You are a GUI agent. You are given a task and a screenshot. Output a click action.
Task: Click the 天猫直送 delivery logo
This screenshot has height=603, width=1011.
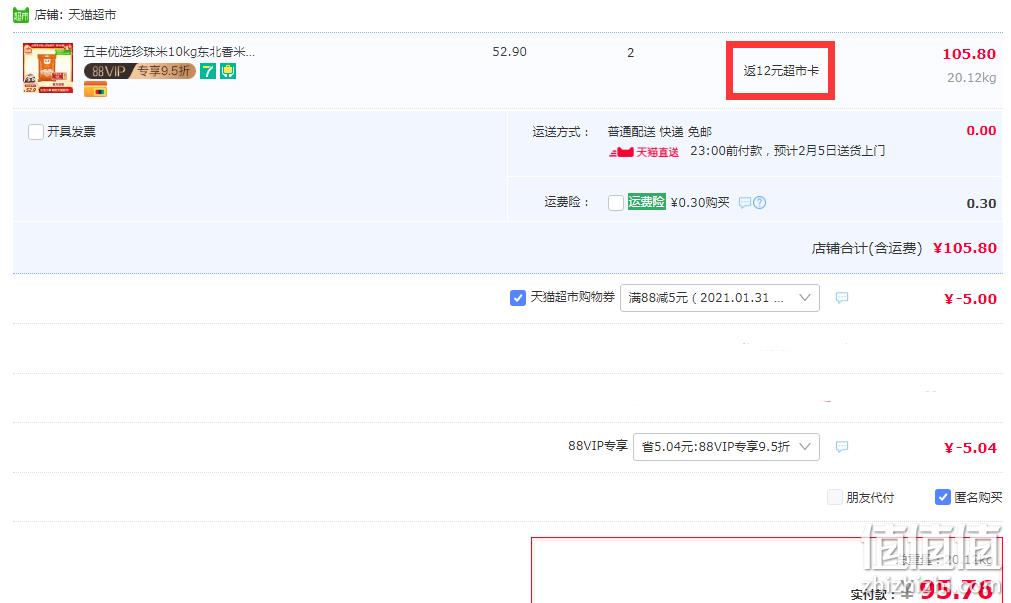644,152
